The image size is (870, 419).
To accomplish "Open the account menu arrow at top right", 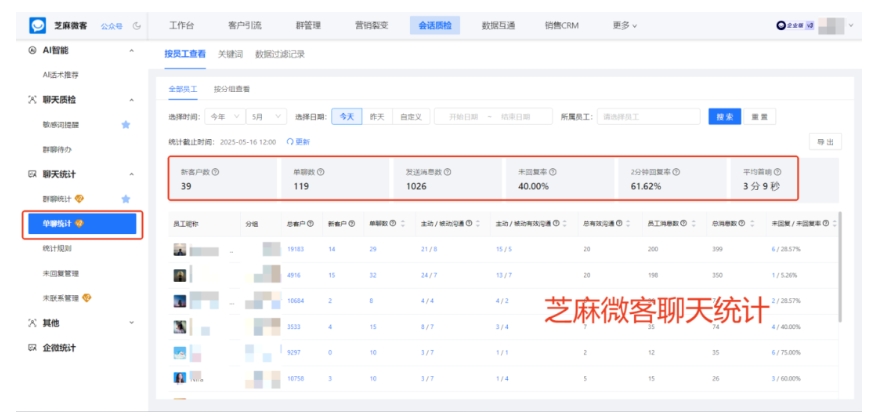I will point(852,26).
